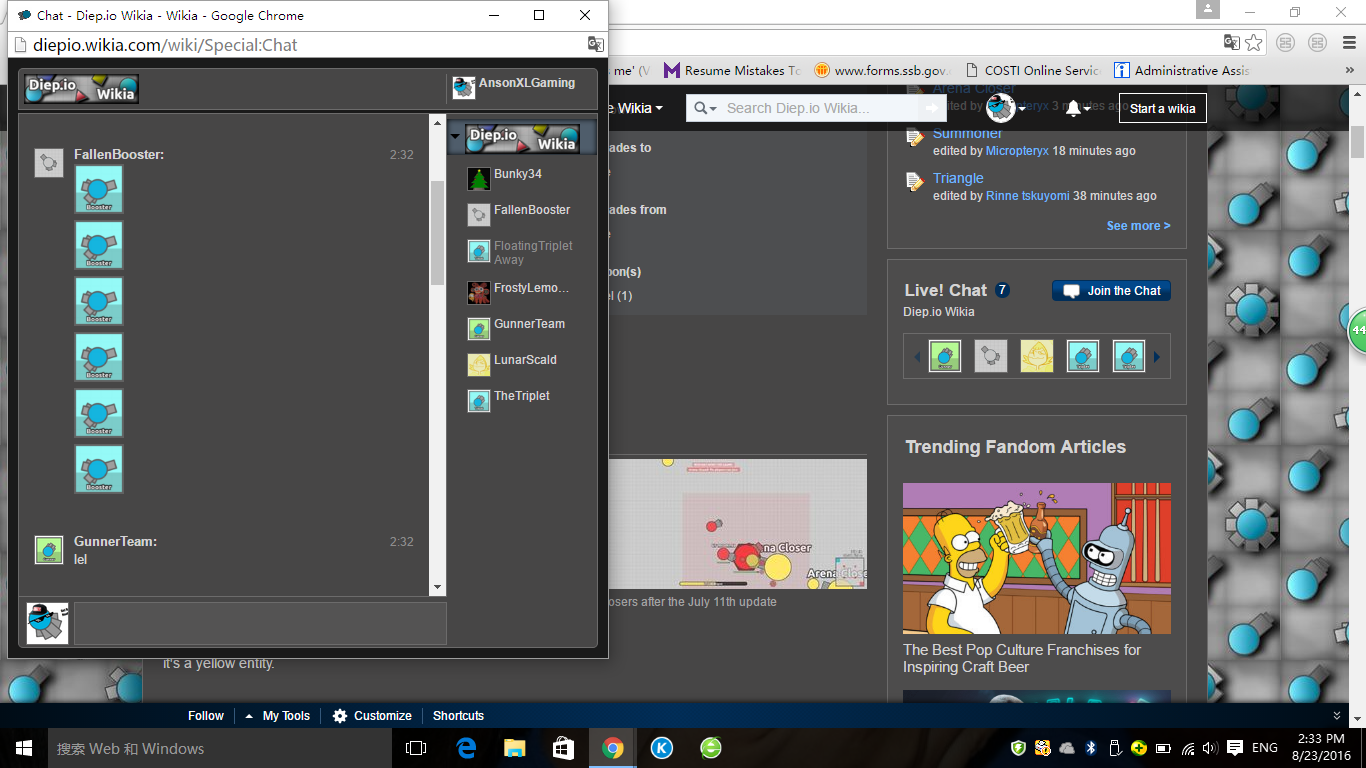Click the last Booster emoticon in FallenBooster's message

pos(99,470)
